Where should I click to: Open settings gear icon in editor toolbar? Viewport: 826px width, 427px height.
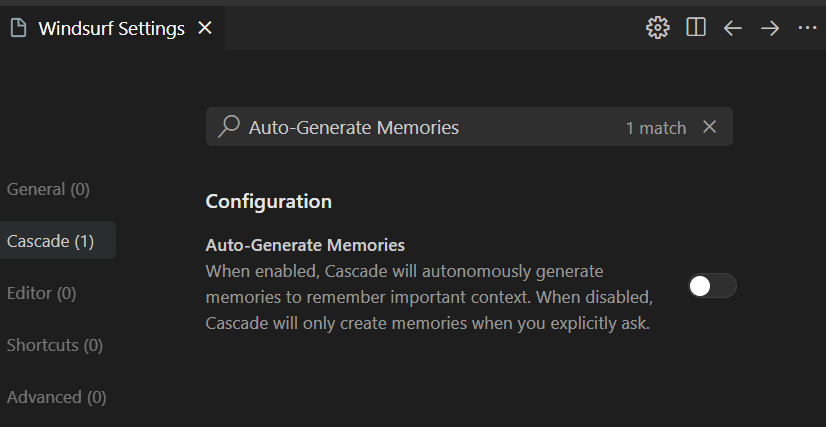click(x=657, y=27)
